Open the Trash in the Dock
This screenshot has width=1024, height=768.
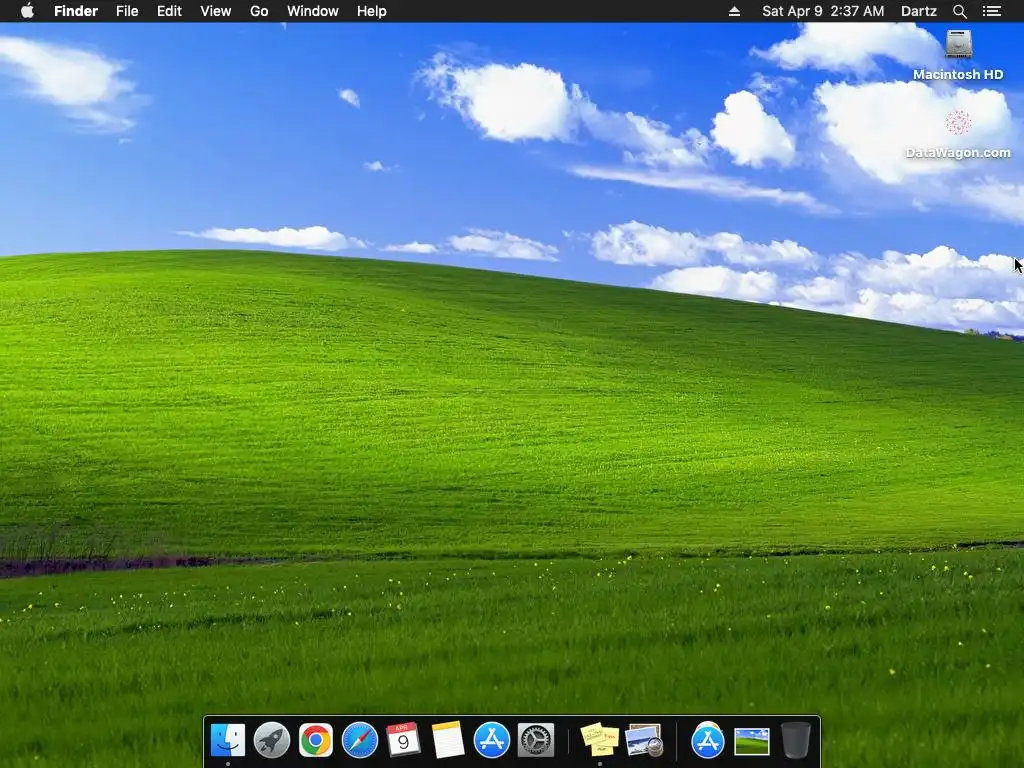pos(795,740)
